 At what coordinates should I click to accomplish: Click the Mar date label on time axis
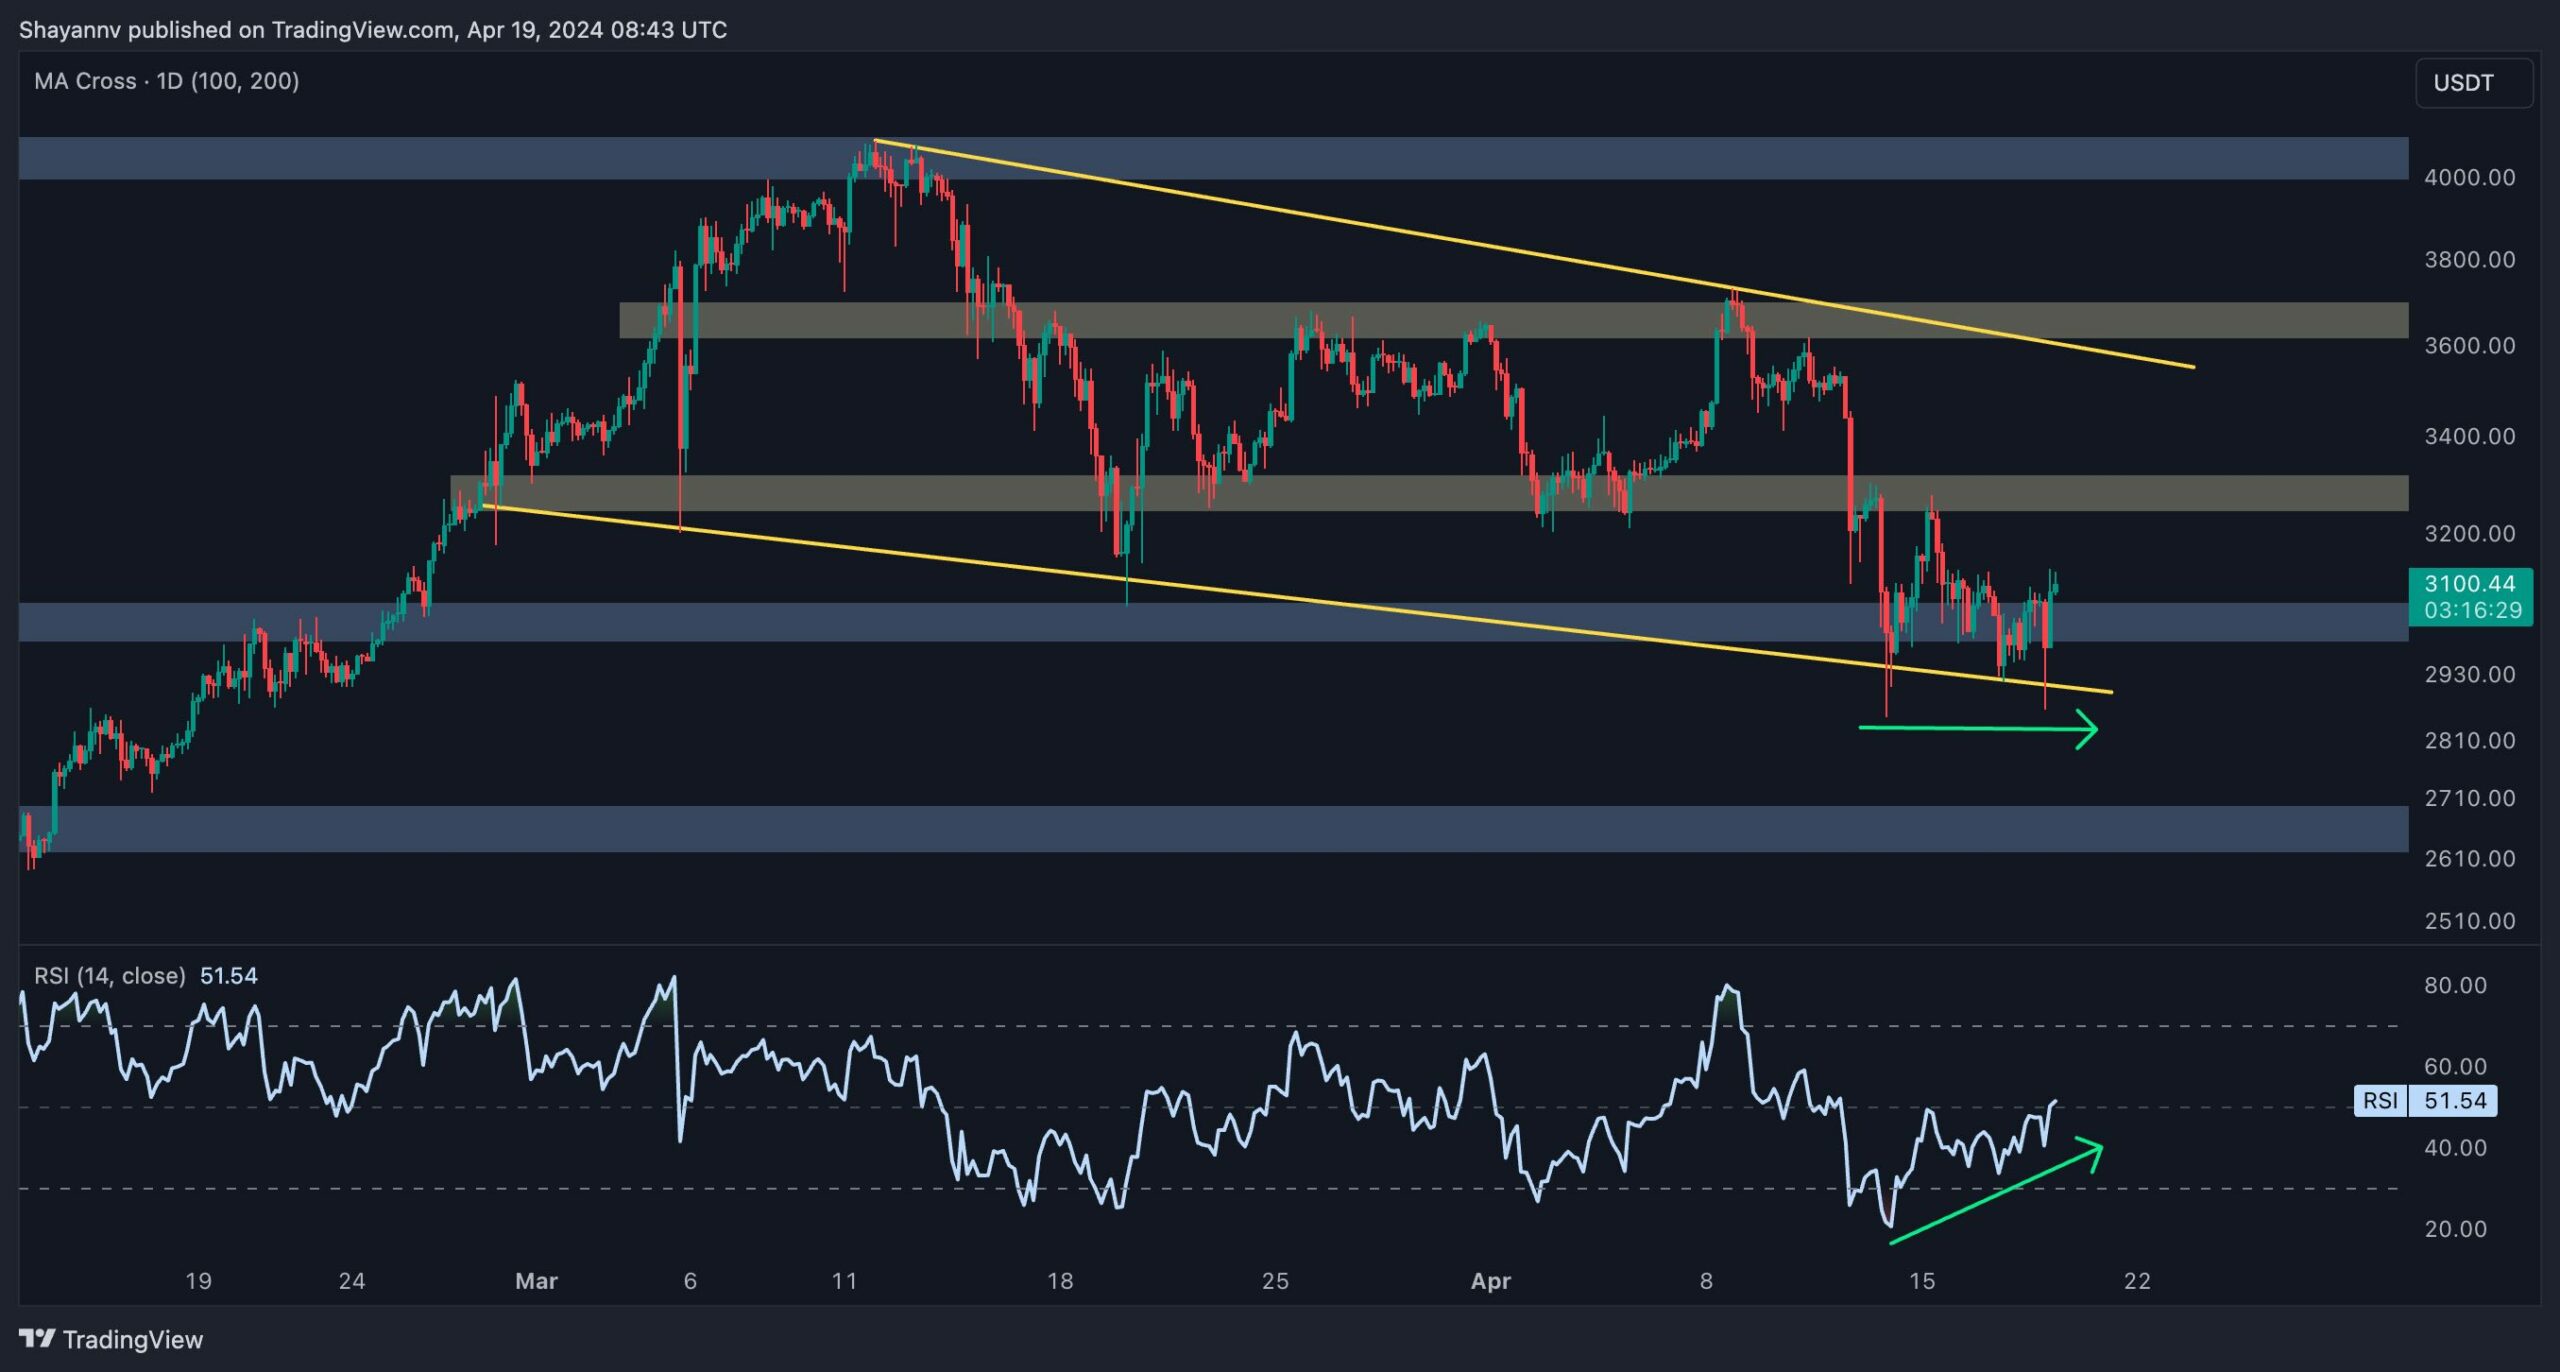click(536, 1281)
